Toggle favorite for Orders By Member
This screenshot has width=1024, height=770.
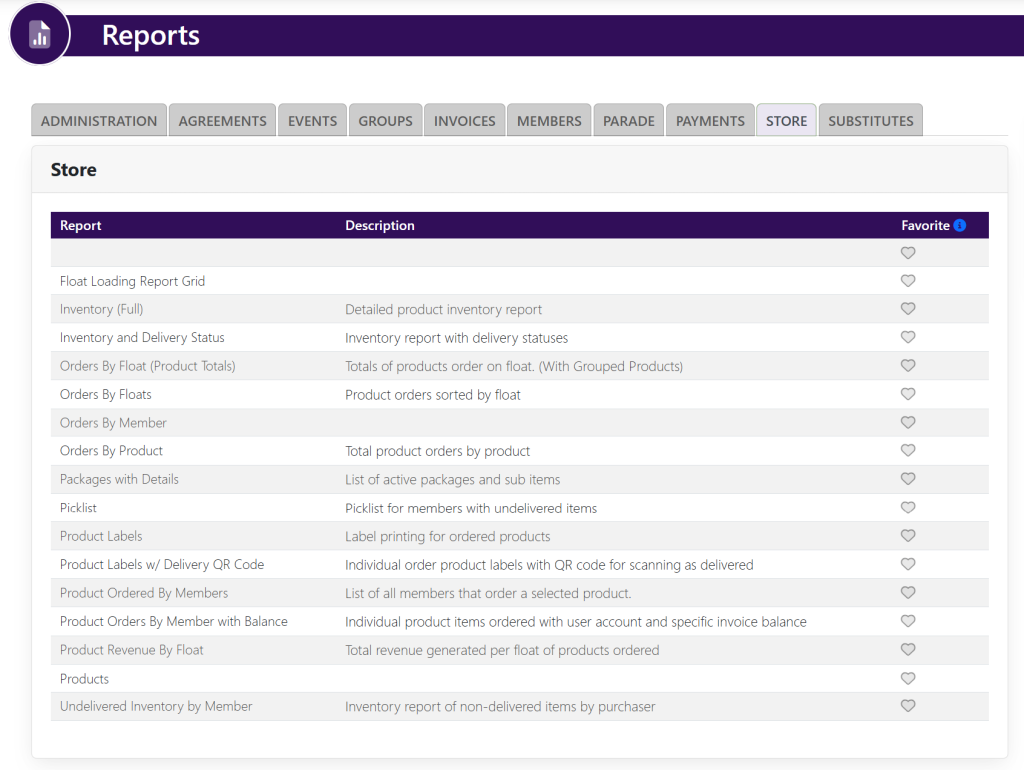point(908,423)
